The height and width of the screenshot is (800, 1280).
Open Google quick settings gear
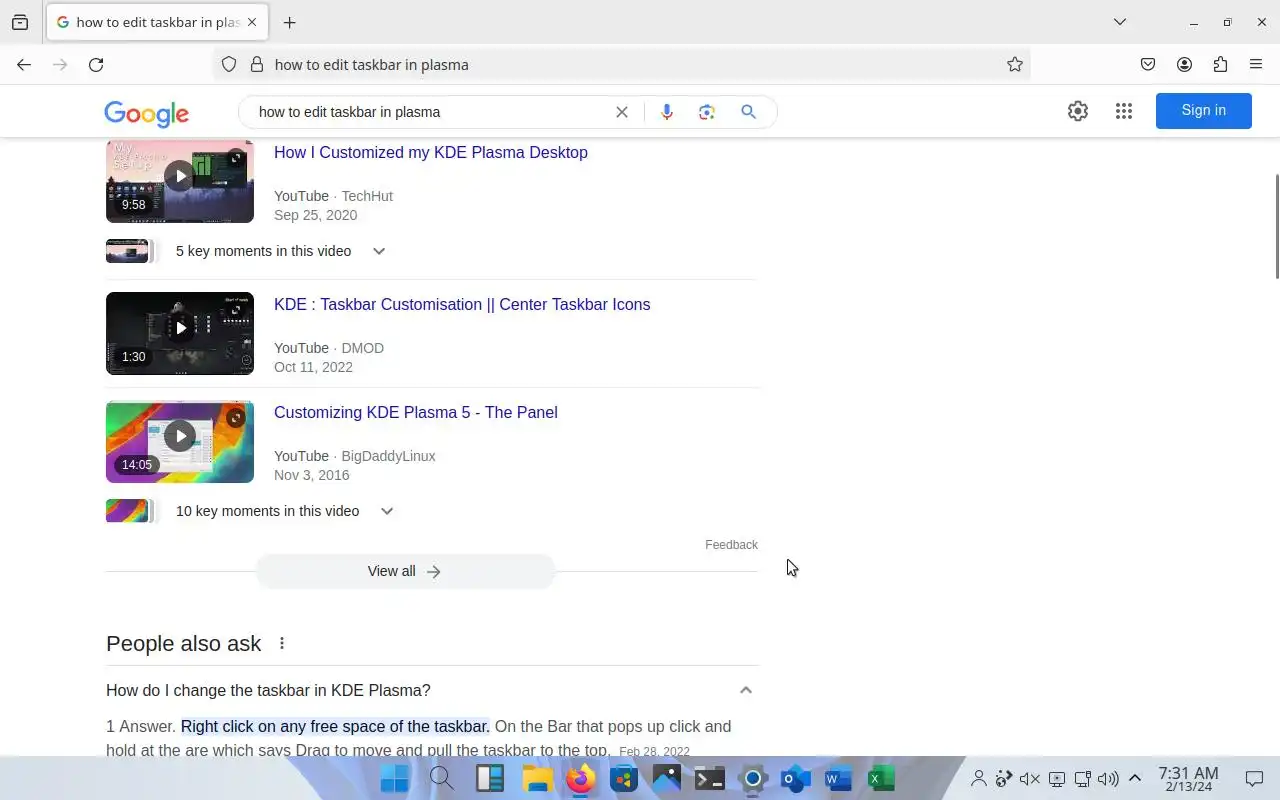point(1078,111)
